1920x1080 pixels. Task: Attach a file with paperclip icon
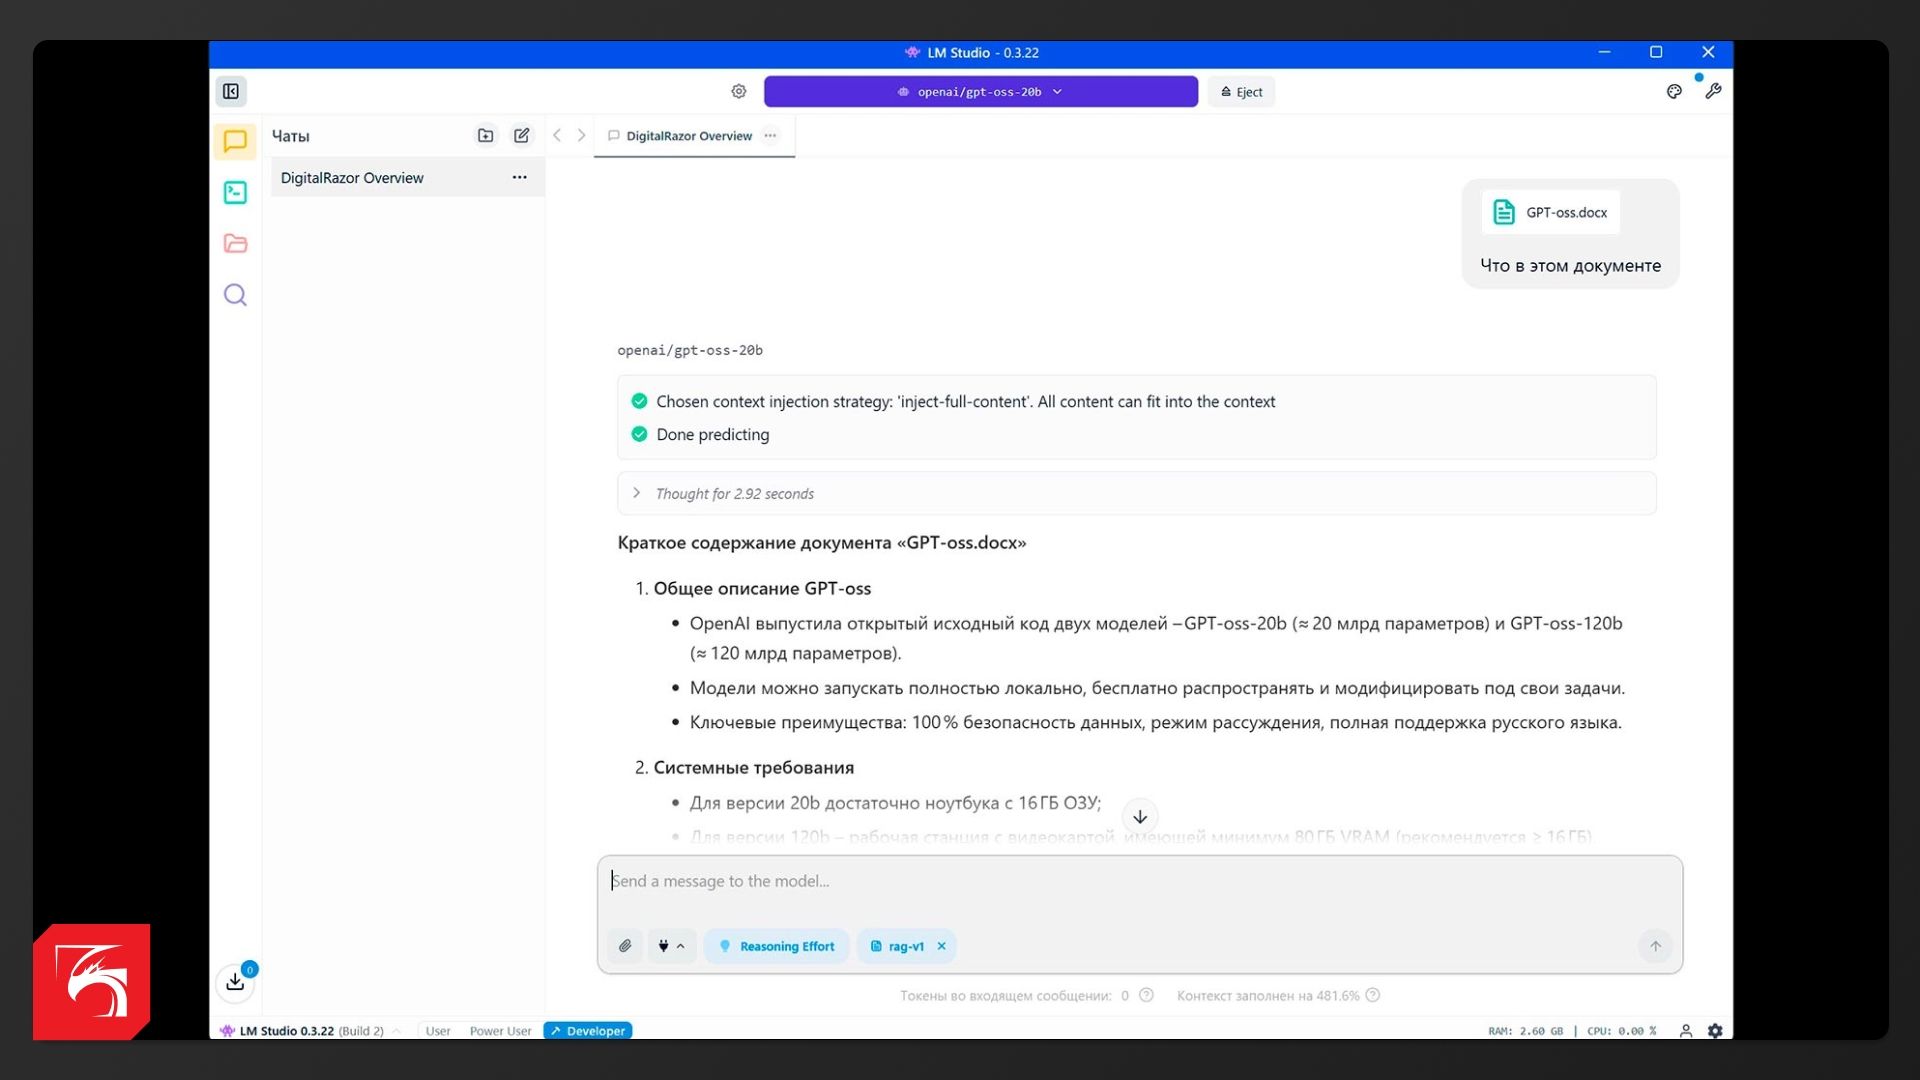click(625, 946)
